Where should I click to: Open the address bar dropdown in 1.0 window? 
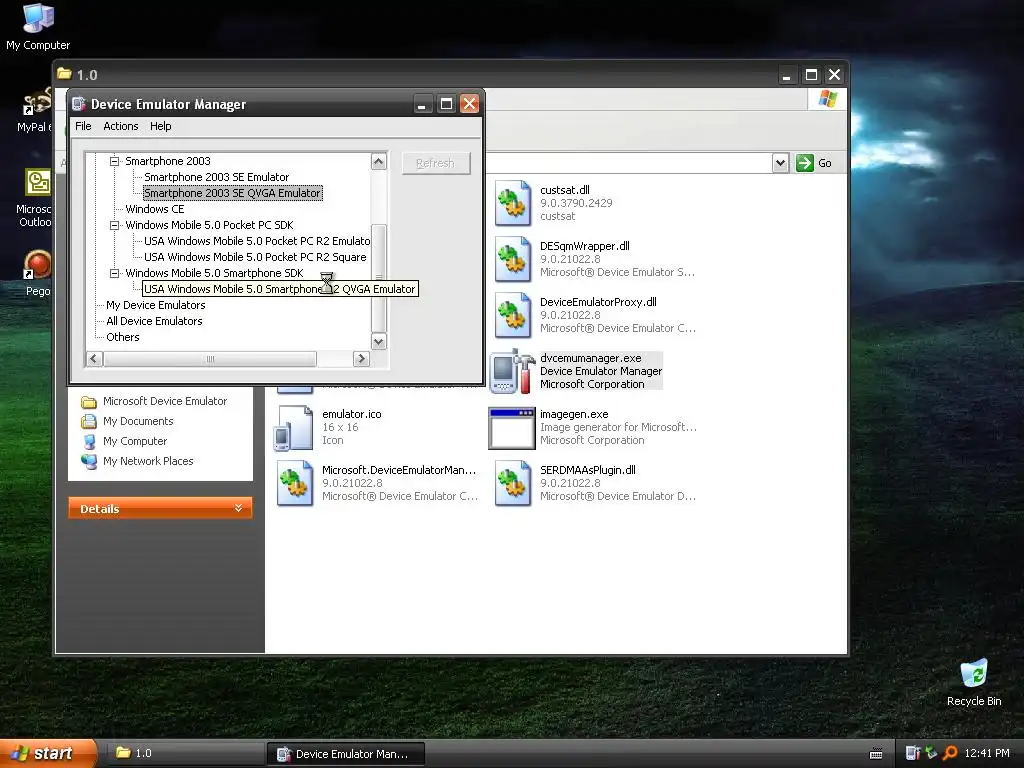tap(780, 163)
